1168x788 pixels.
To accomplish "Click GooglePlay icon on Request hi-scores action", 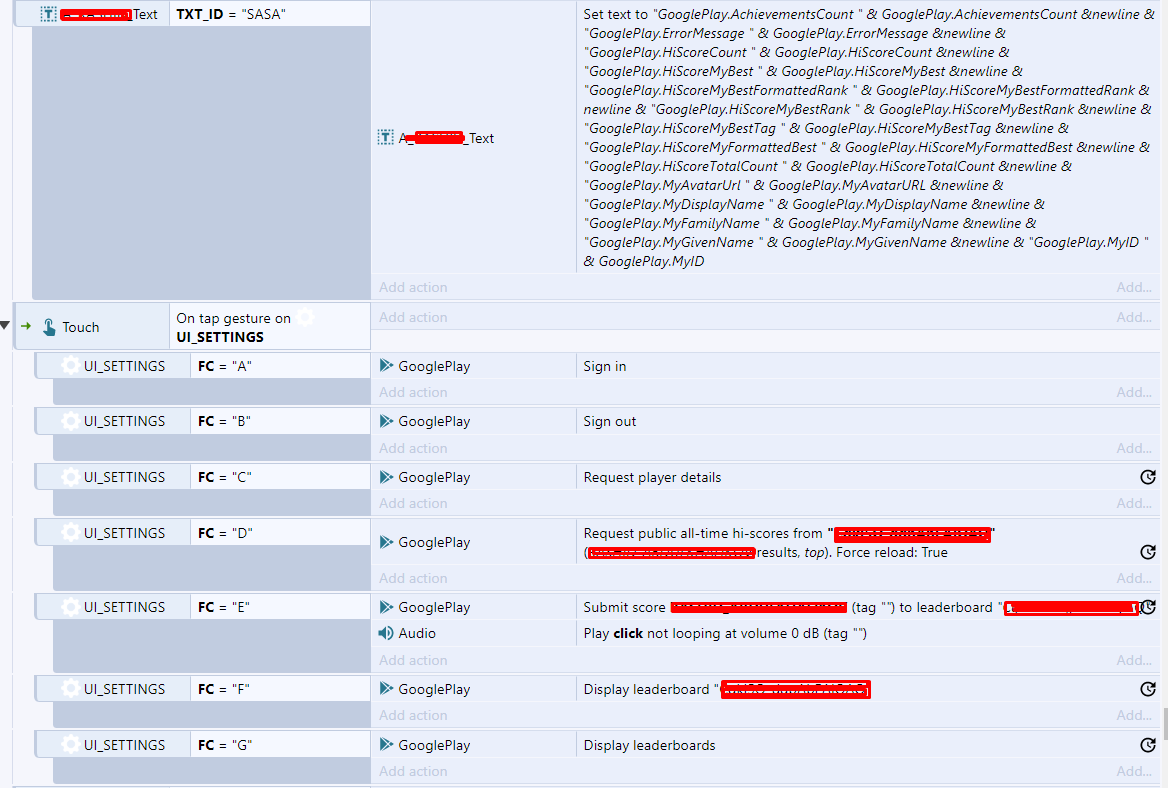I will click(x=386, y=542).
